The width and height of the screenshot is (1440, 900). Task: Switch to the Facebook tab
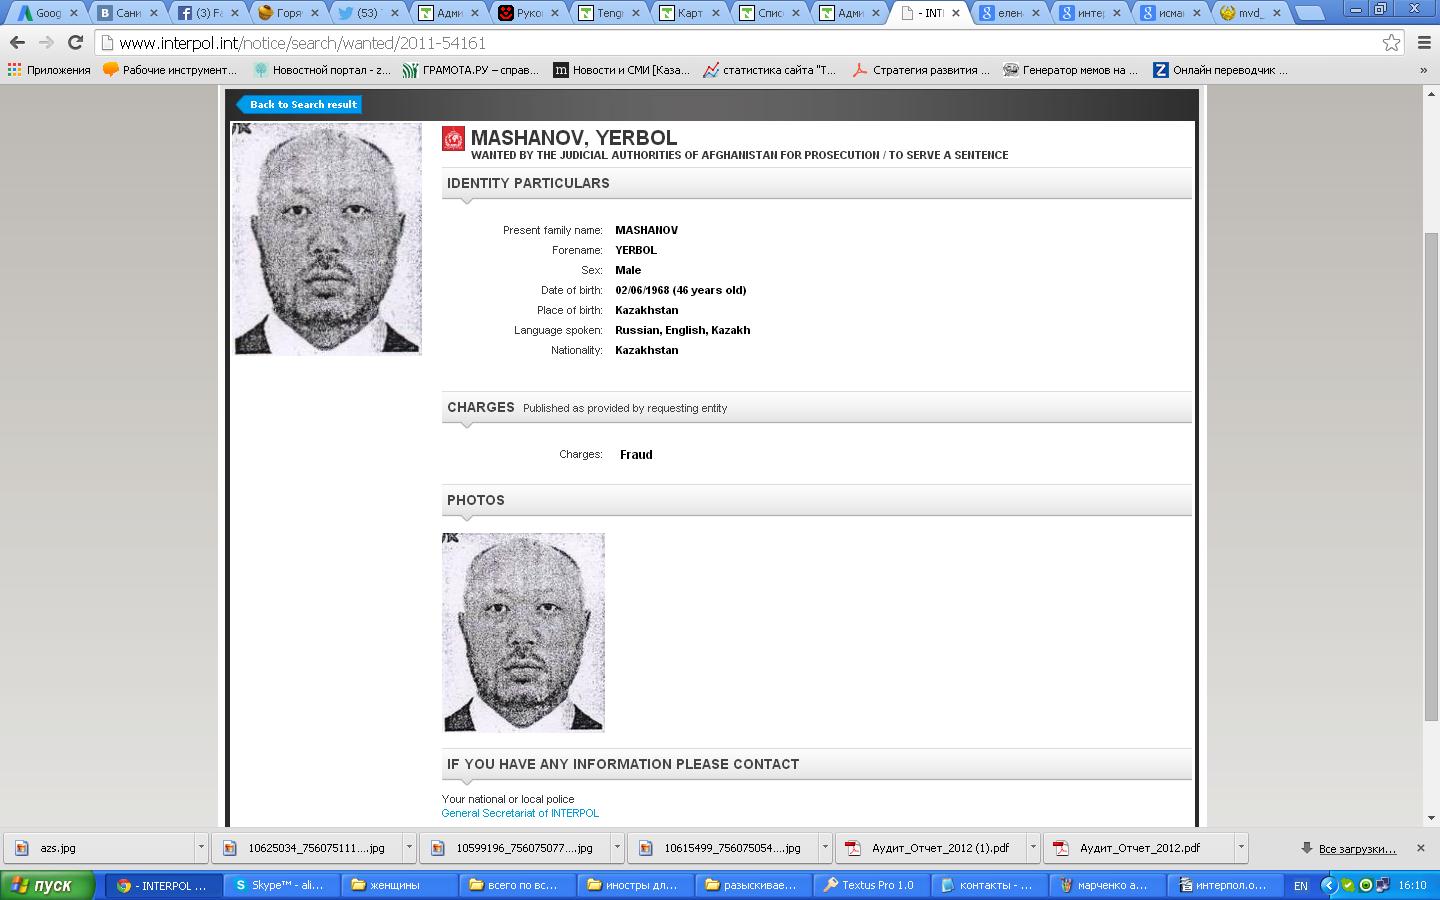tap(203, 13)
